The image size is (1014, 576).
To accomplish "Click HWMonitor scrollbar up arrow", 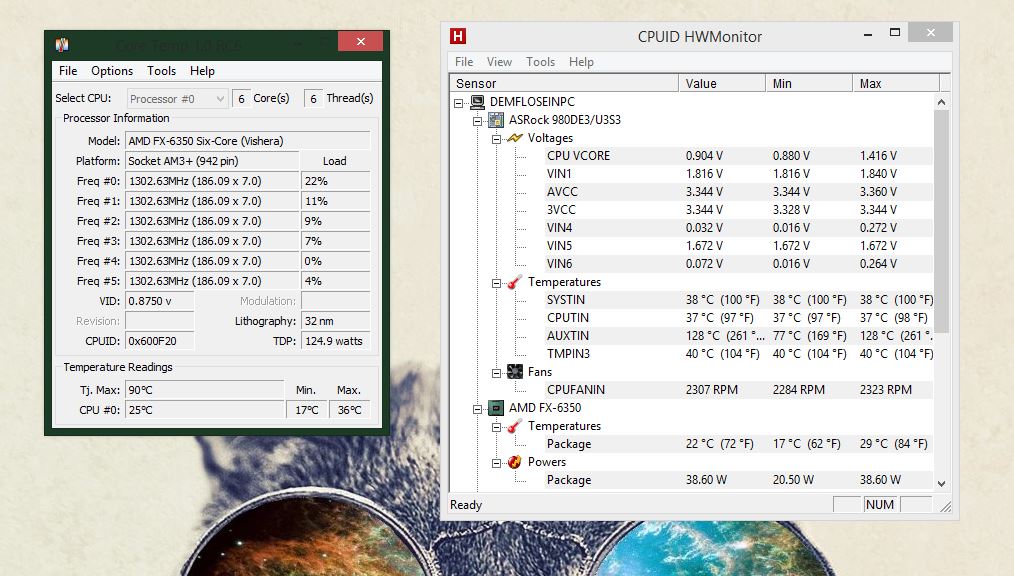I will click(942, 102).
